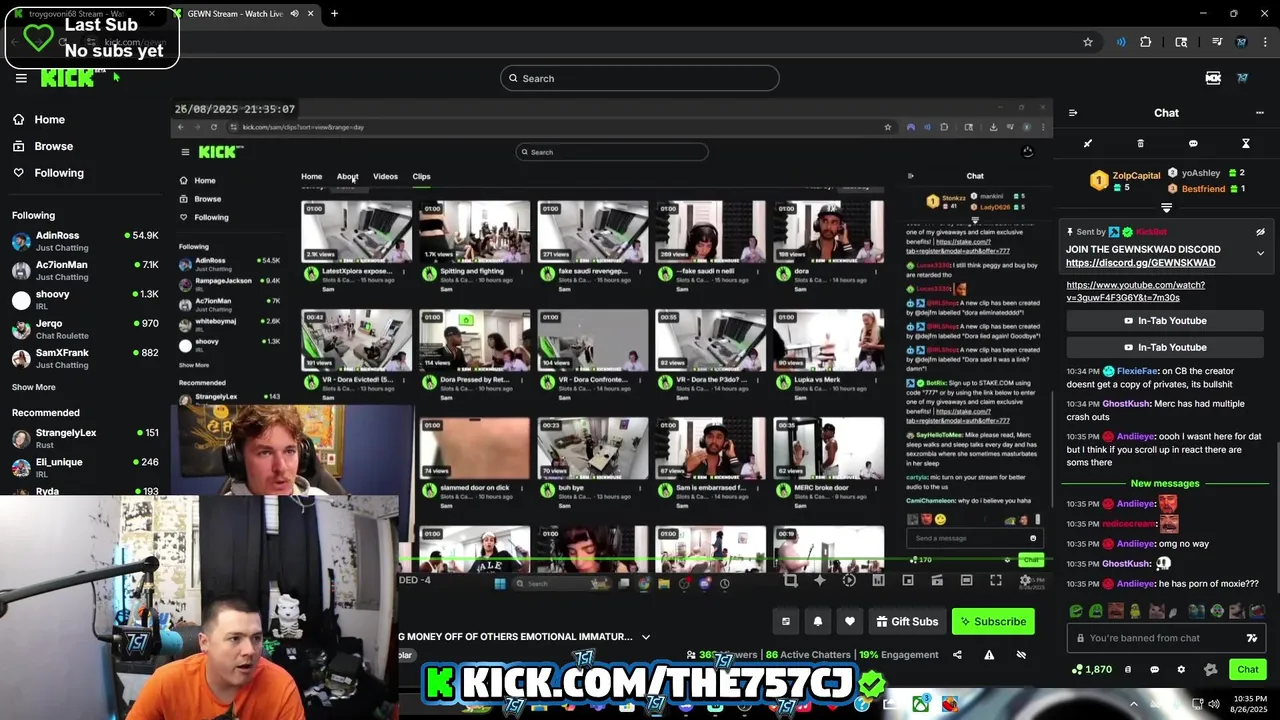The width and height of the screenshot is (1280, 720).
Task: Click the player stats bars icon
Action: [878, 580]
